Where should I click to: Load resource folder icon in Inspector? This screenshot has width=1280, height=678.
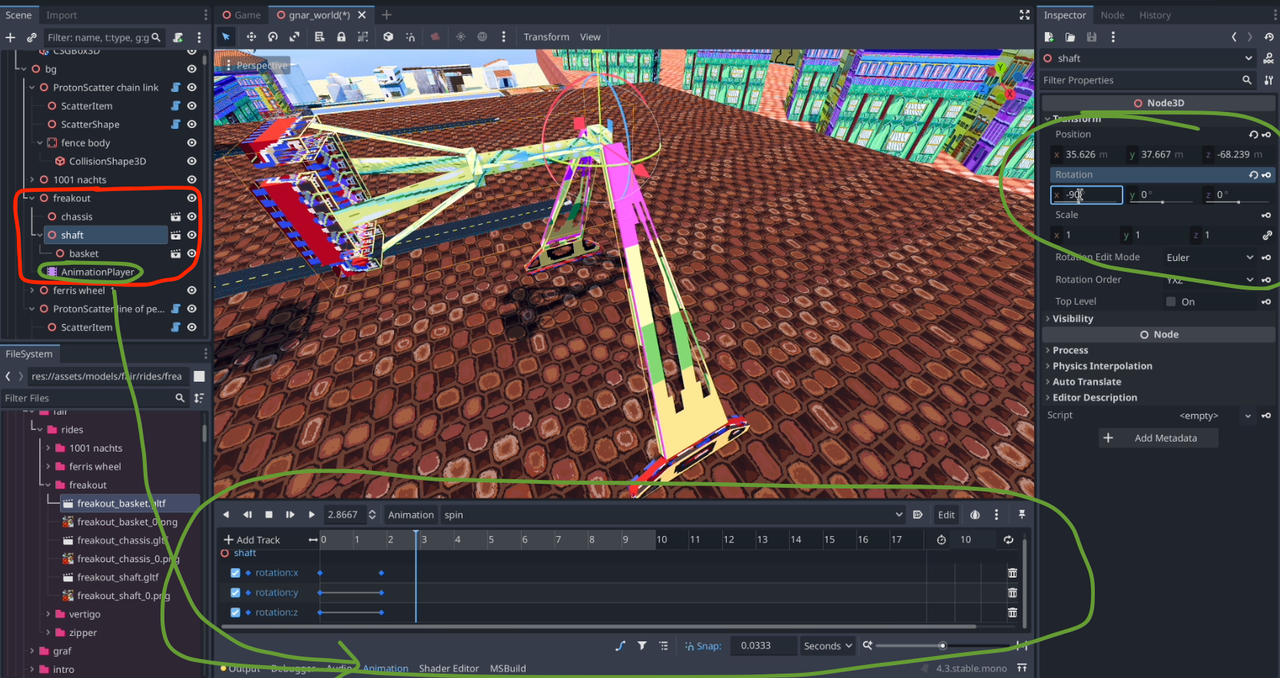pyautogui.click(x=1070, y=37)
